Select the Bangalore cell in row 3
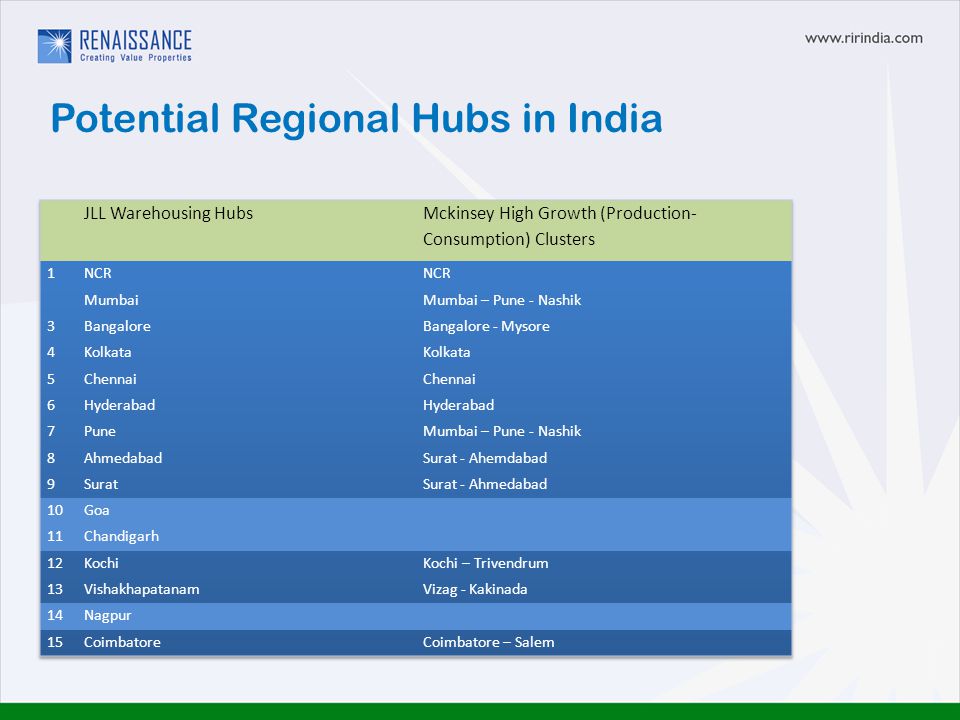The image size is (960, 720). [x=118, y=326]
